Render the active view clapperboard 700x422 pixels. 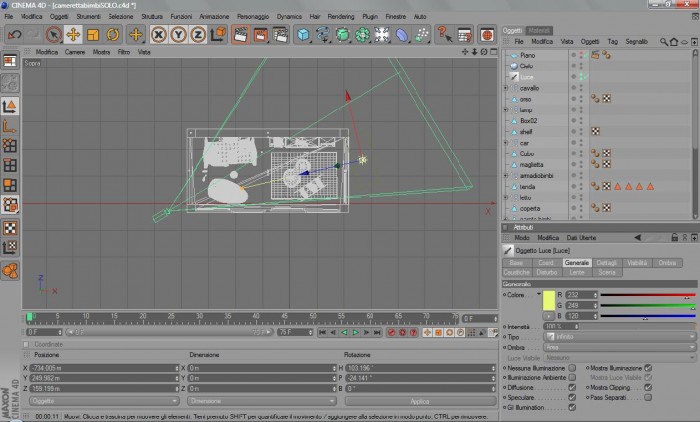coord(241,34)
